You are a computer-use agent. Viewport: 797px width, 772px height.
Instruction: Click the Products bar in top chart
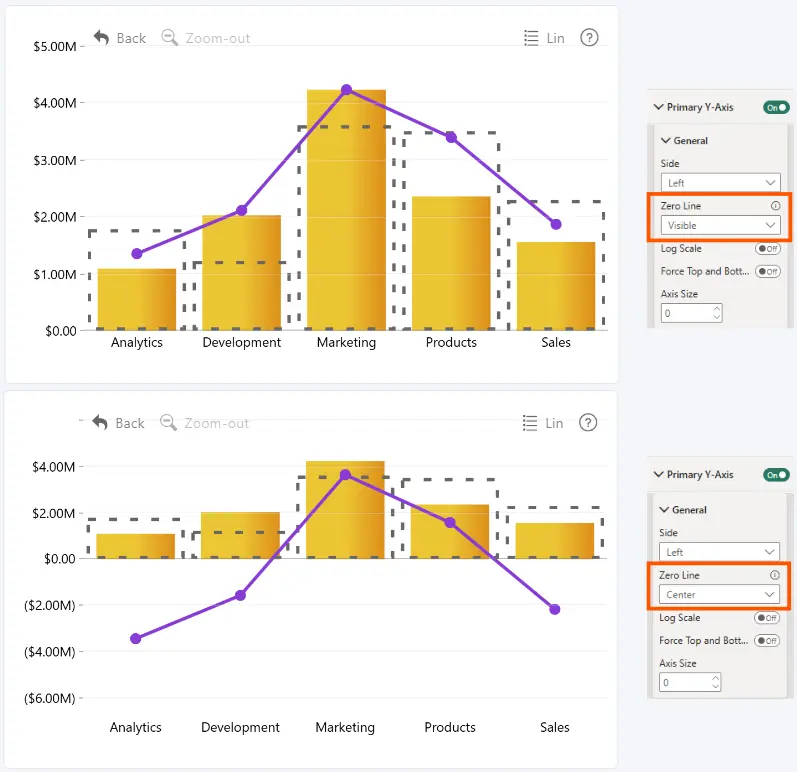tap(451, 263)
